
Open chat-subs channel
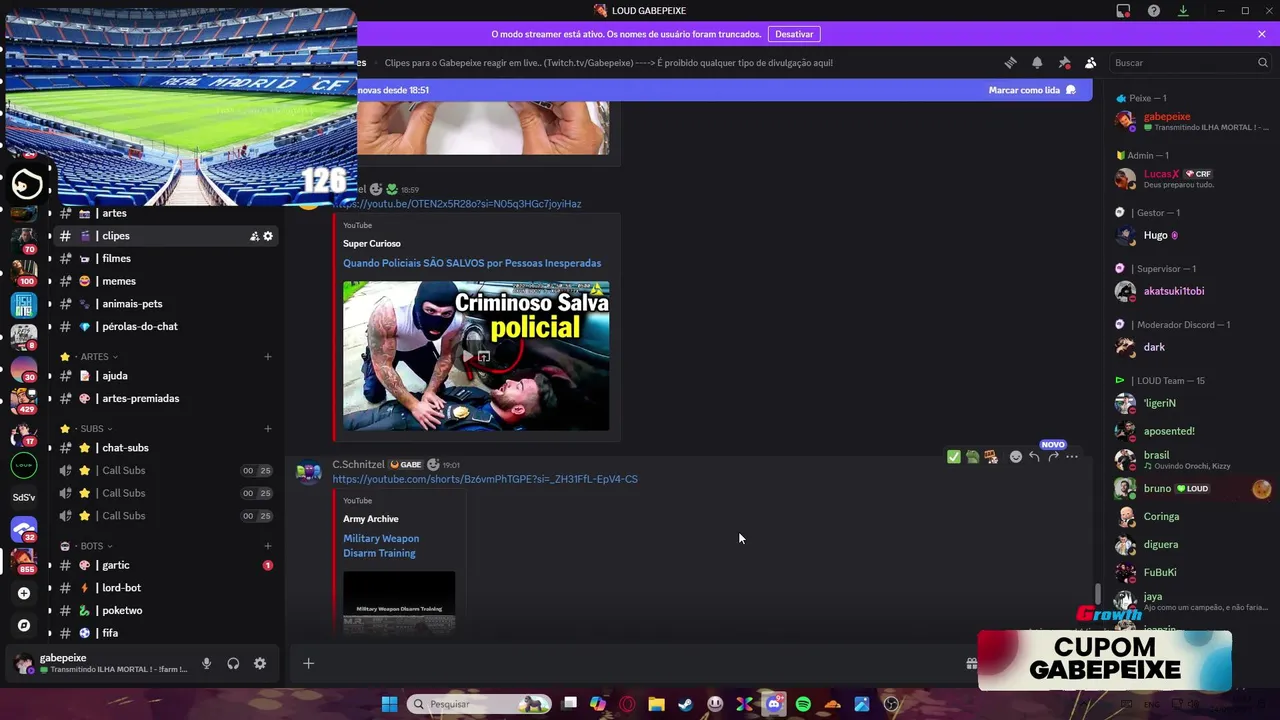(166, 448)
